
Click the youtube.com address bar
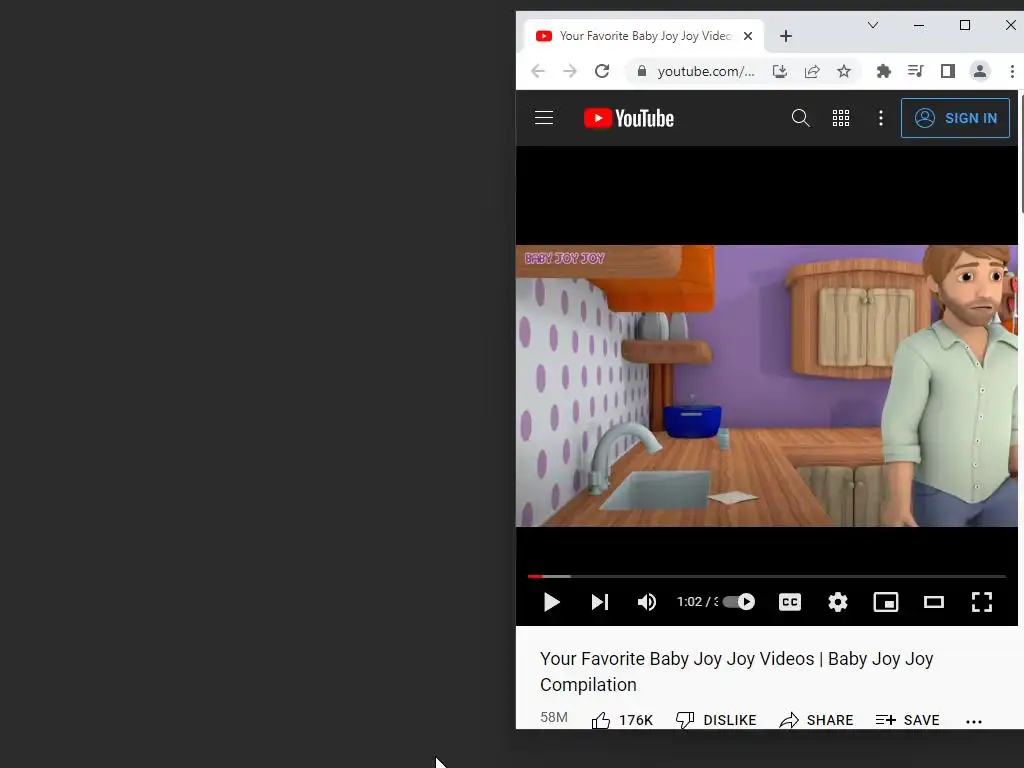(x=706, y=71)
